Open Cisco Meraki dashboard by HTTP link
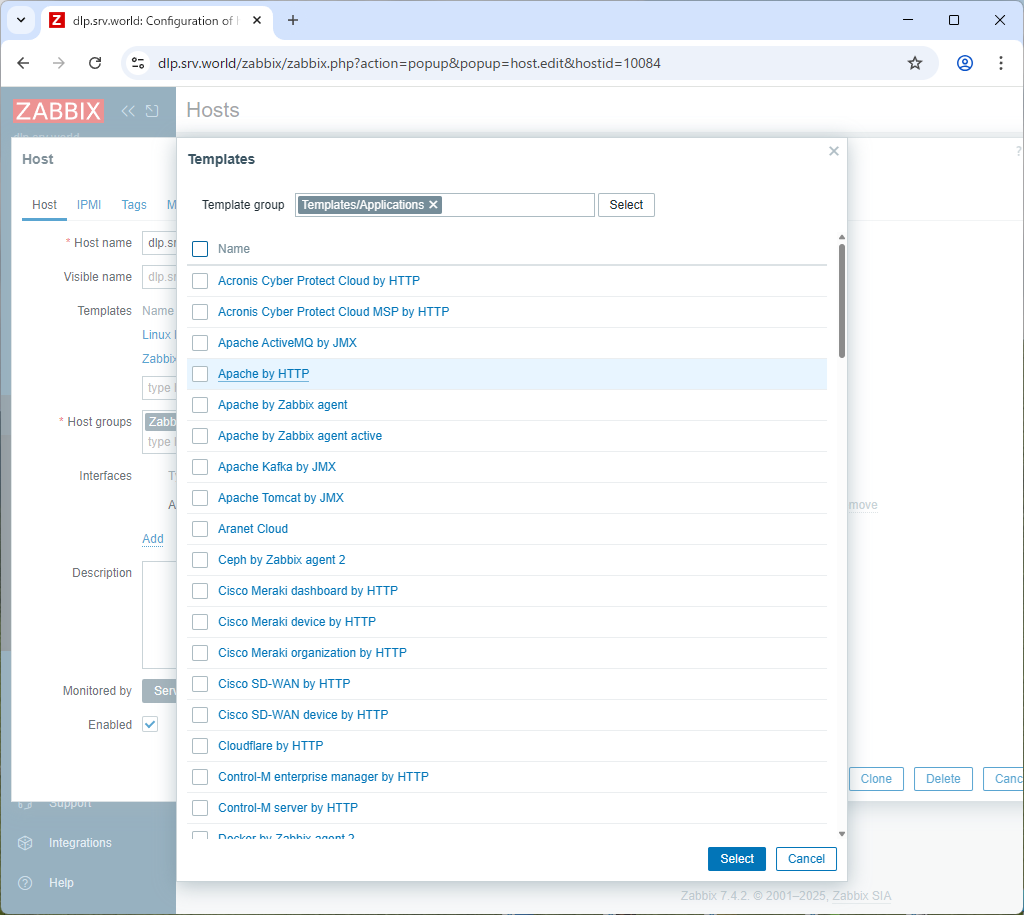The width and height of the screenshot is (1024, 915). pos(308,591)
